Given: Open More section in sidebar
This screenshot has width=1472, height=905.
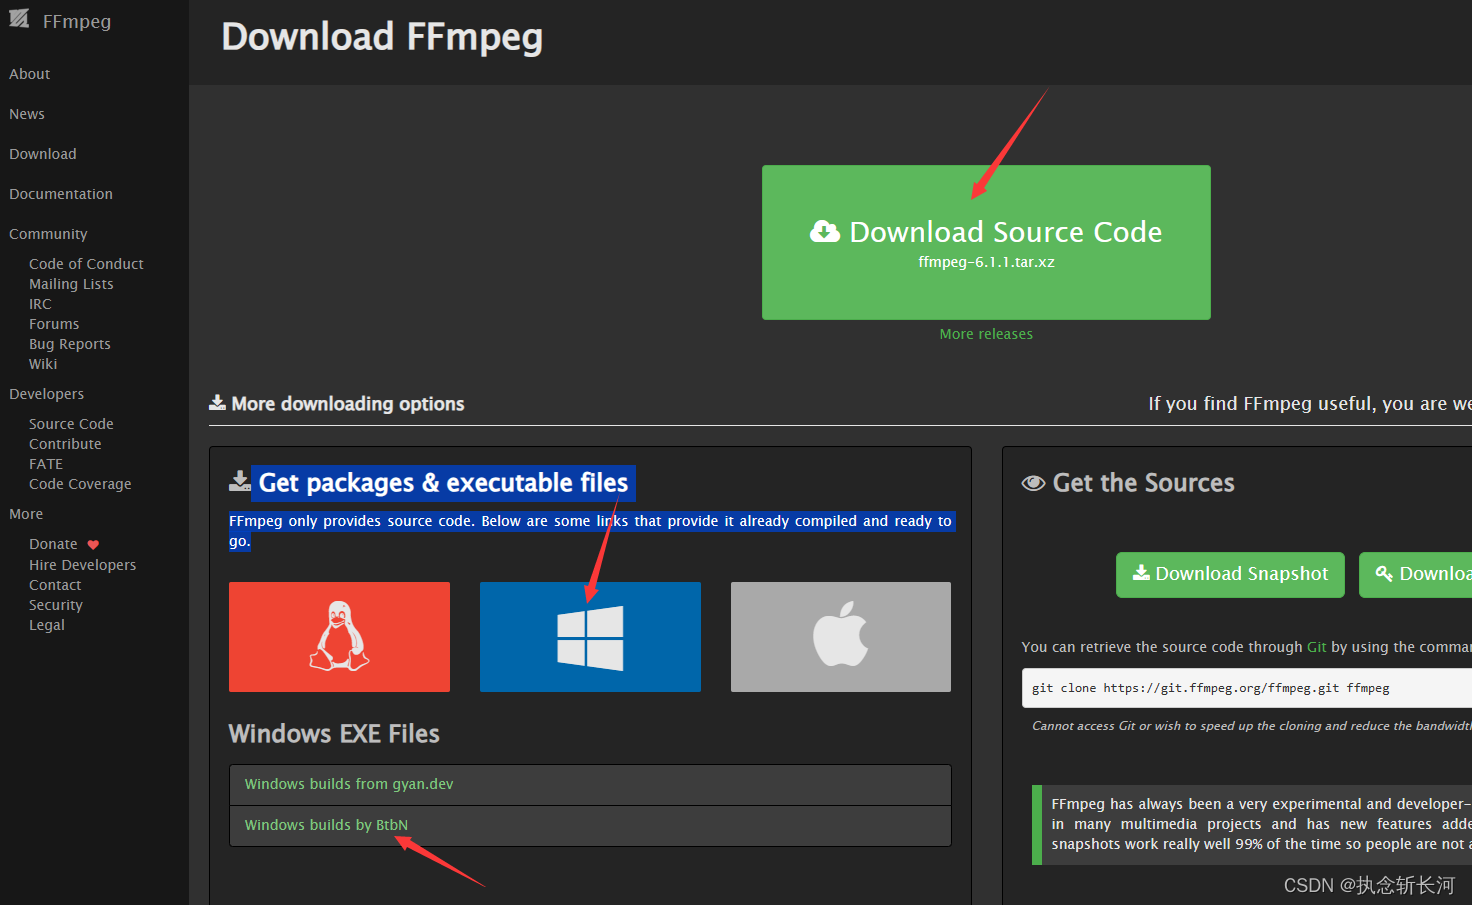Looking at the screenshot, I should 26,514.
